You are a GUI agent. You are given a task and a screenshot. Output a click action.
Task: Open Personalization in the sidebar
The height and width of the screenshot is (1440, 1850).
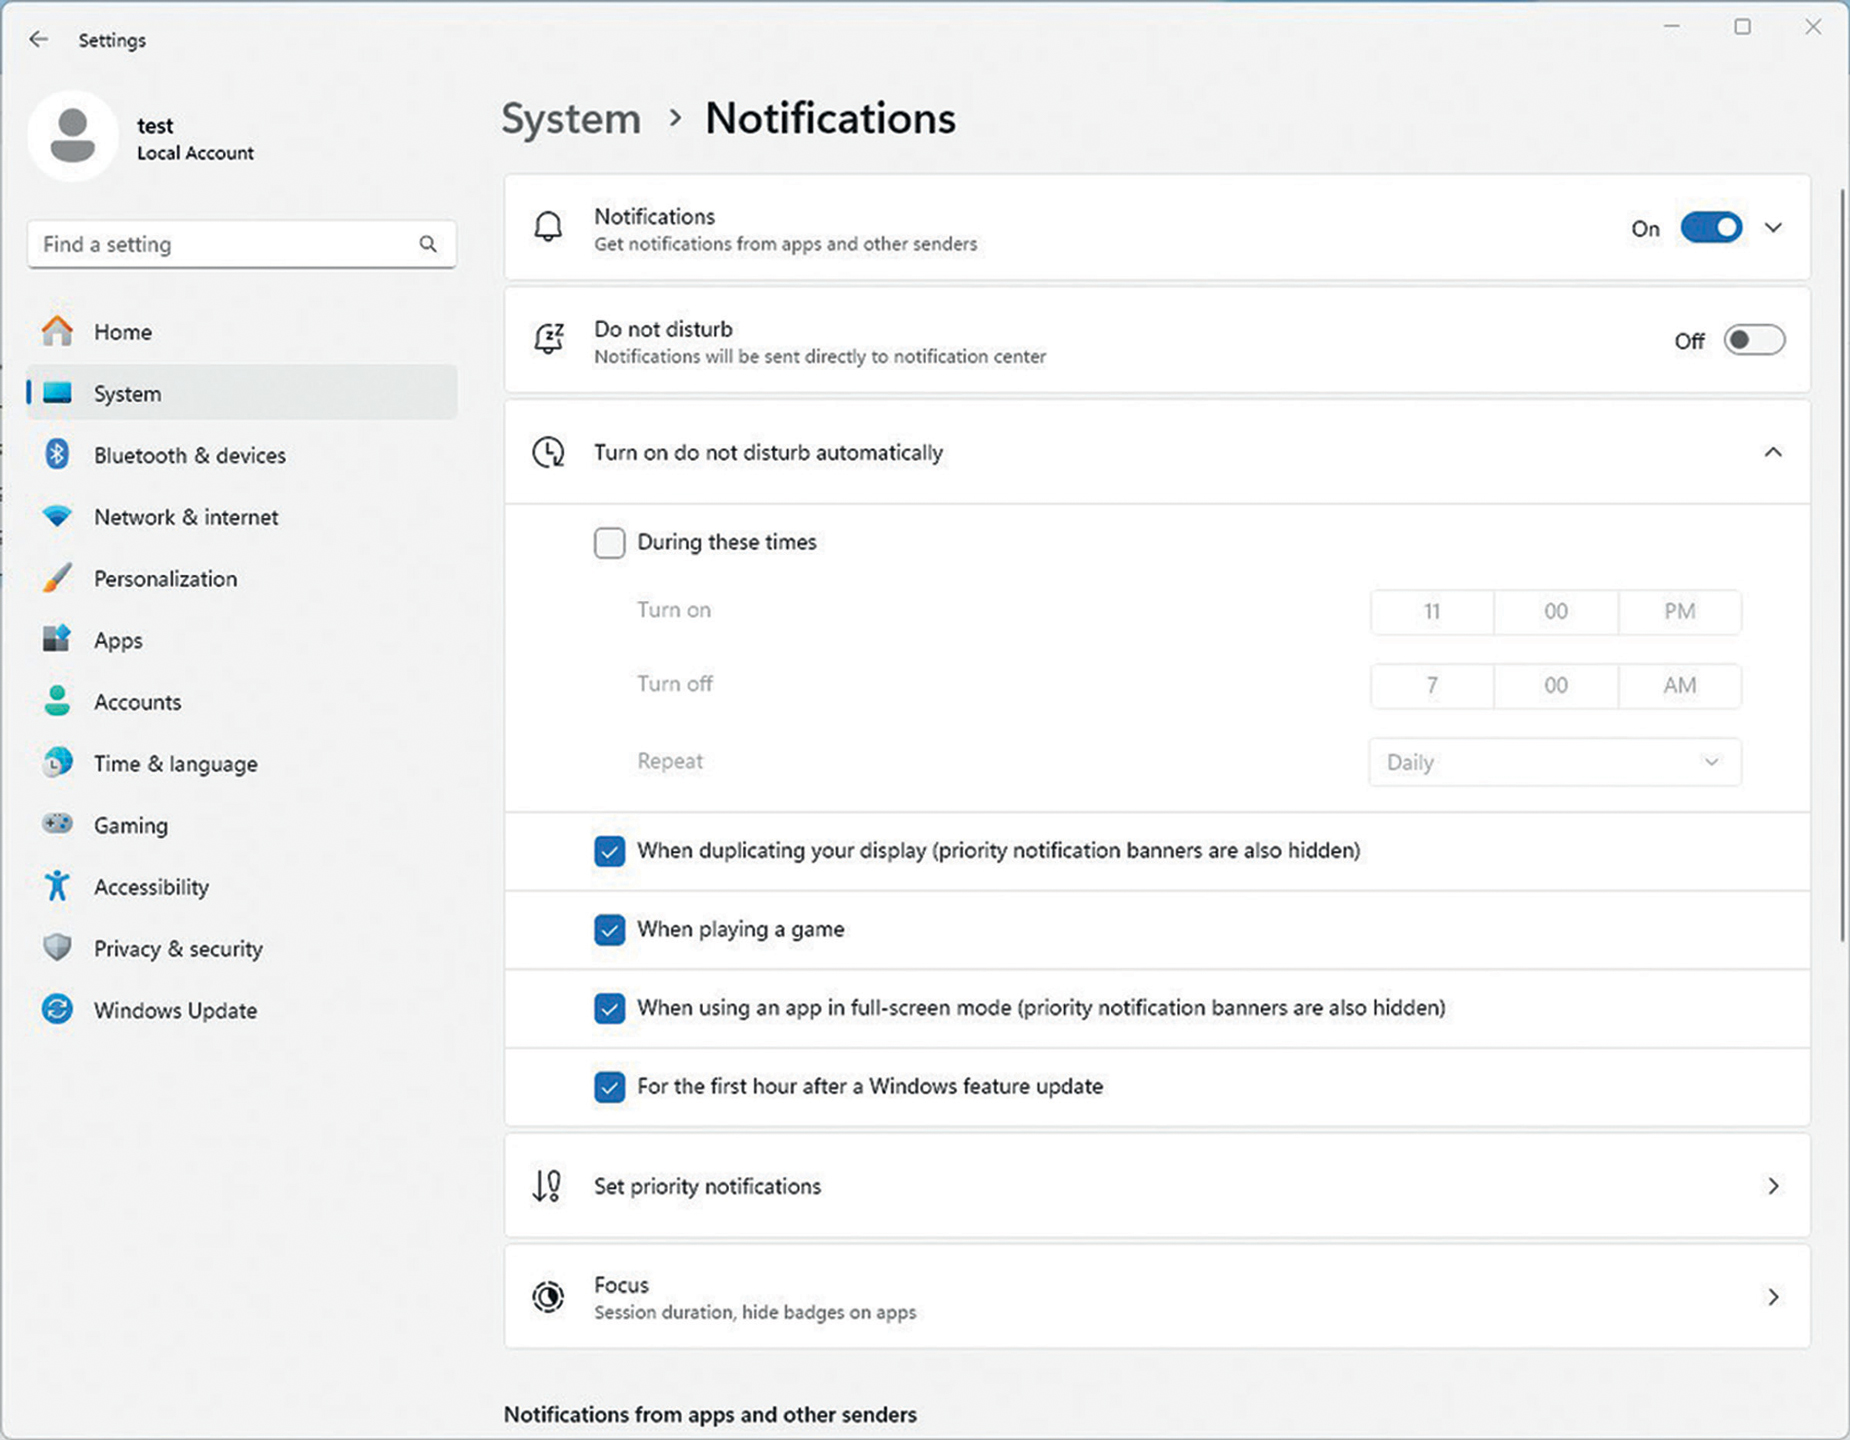165,579
